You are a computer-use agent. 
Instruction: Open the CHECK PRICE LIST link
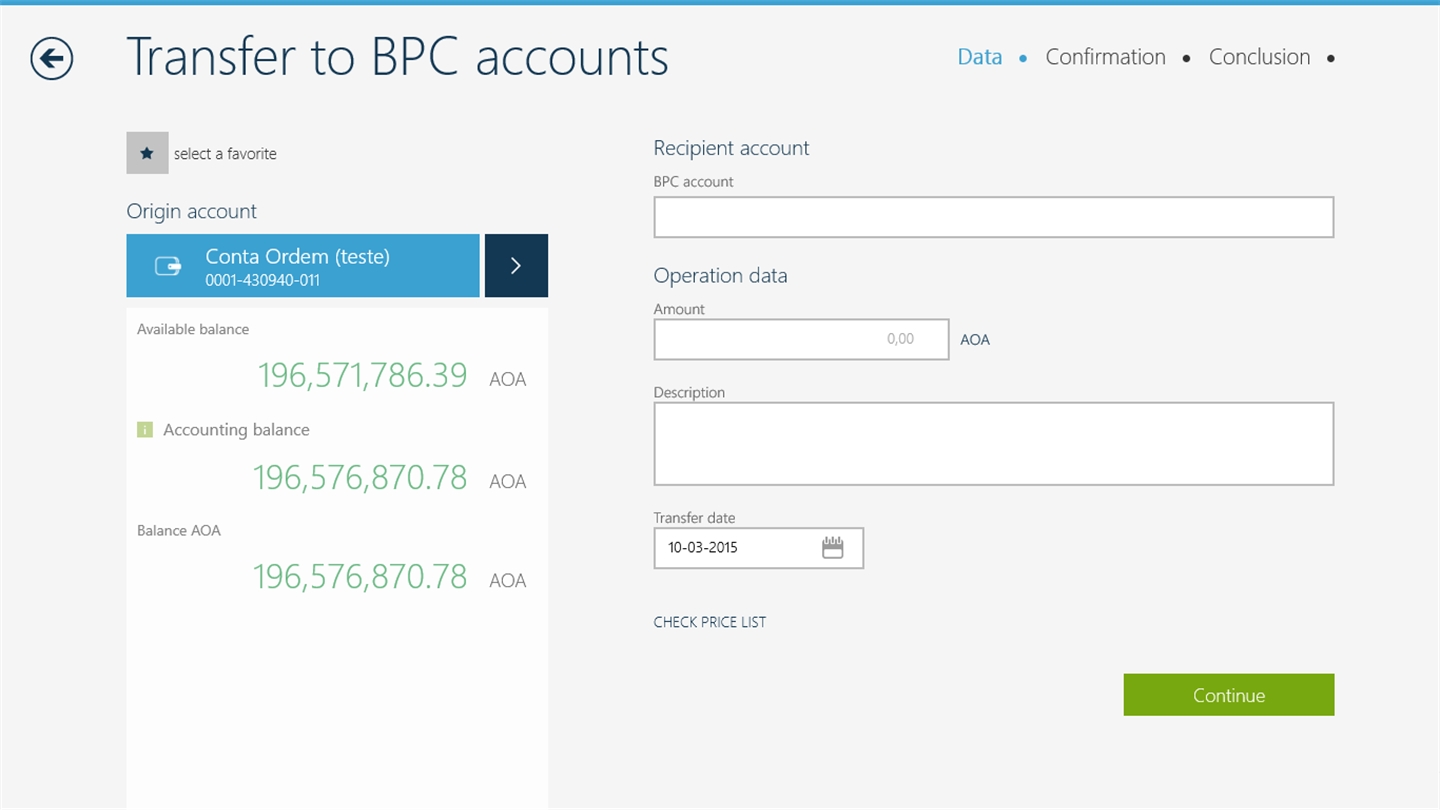(710, 622)
